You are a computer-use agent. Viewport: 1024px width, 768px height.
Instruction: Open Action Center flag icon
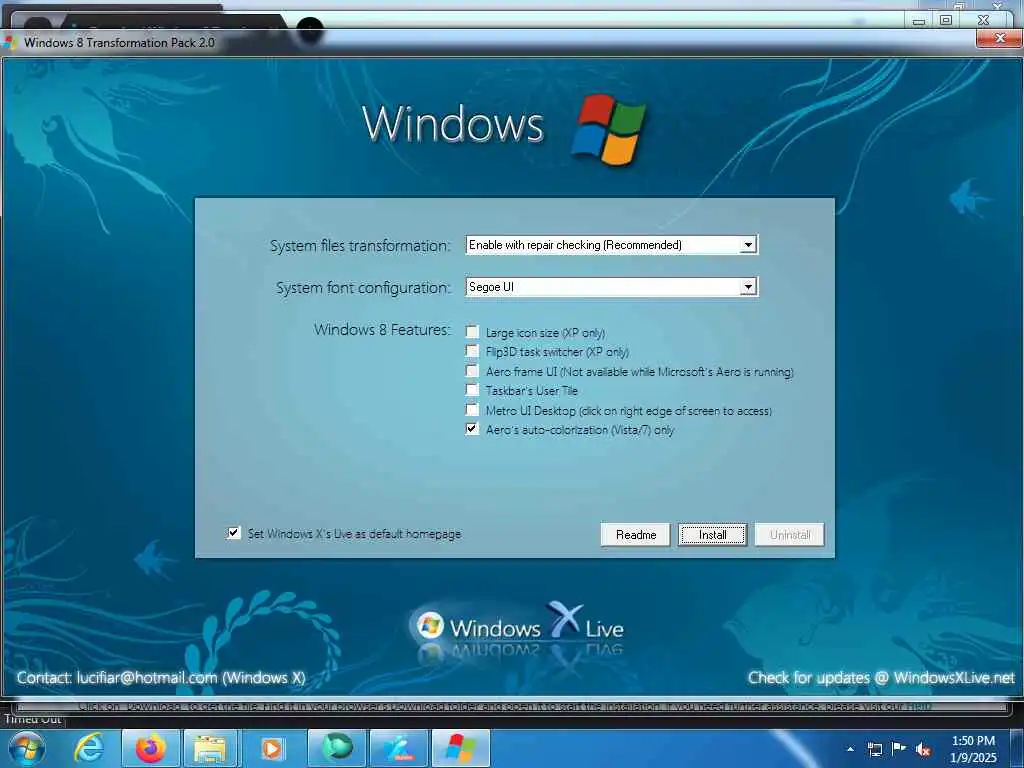pos(899,749)
